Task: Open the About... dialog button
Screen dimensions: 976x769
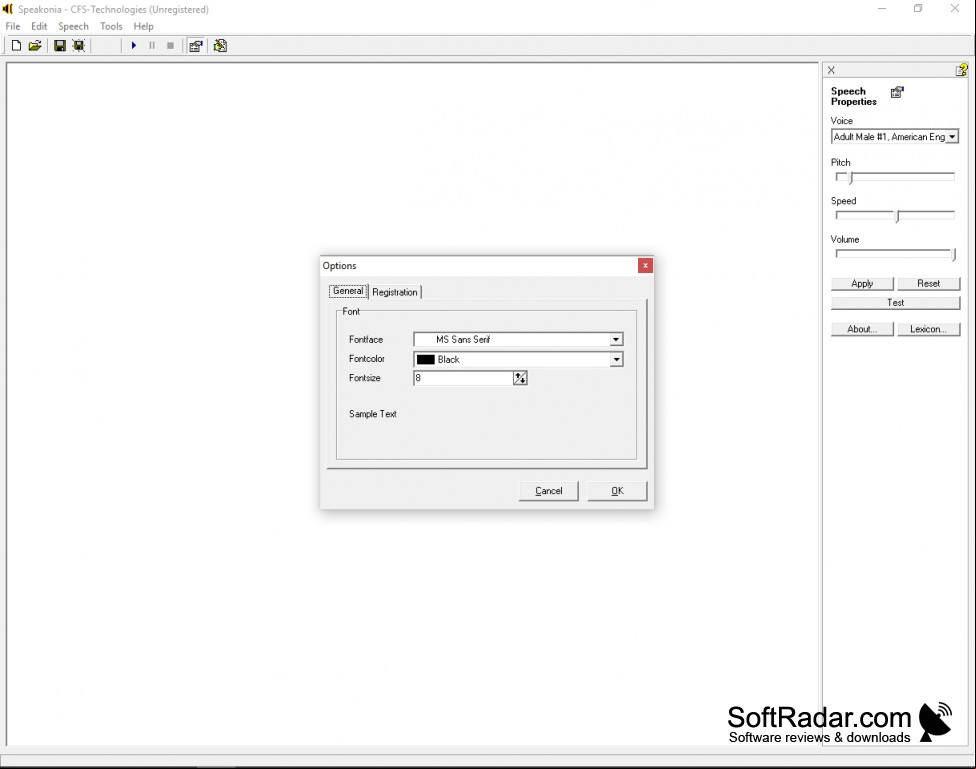Action: point(862,329)
